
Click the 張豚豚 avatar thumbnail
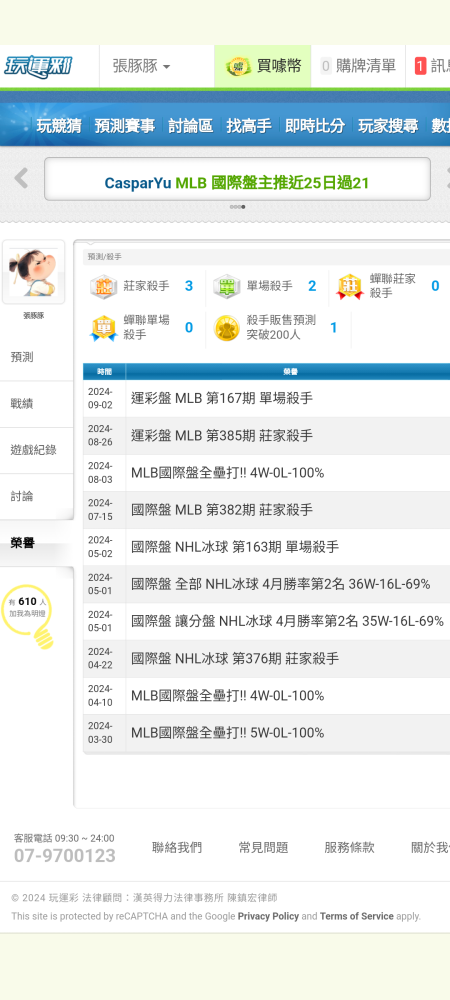(33, 272)
